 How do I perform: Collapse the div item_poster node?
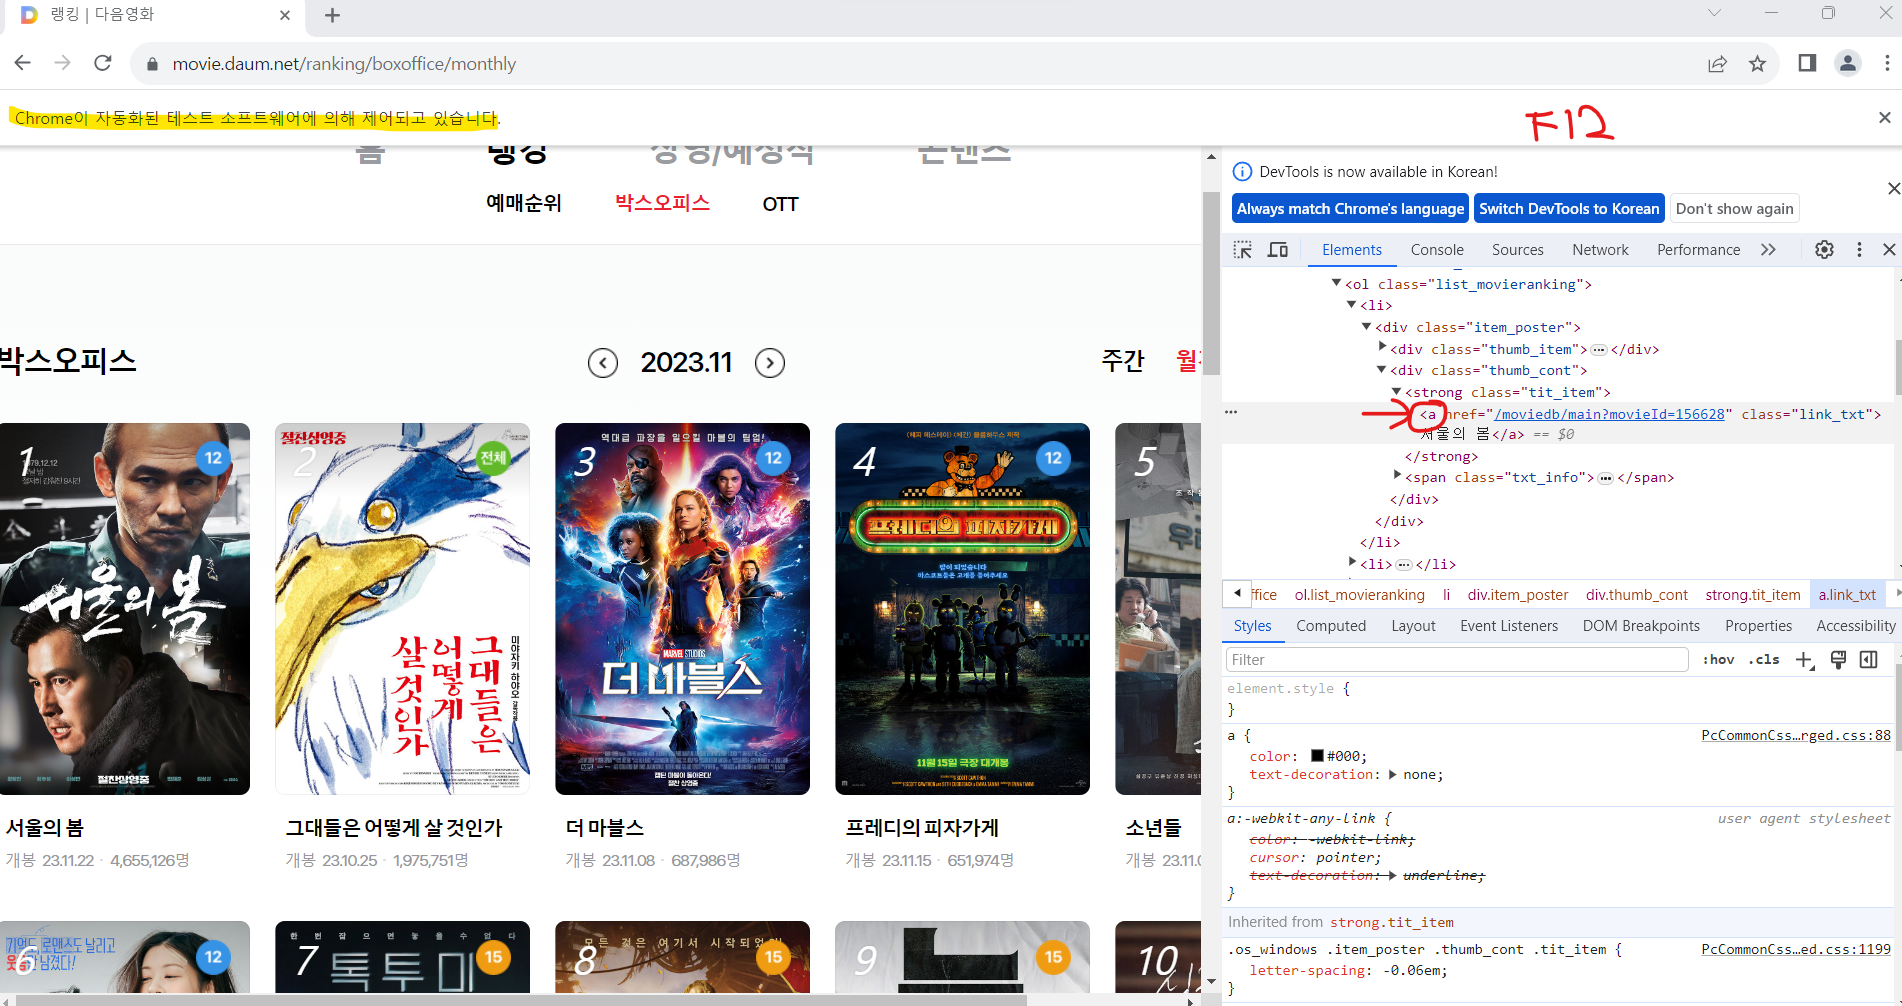[x=1366, y=326]
